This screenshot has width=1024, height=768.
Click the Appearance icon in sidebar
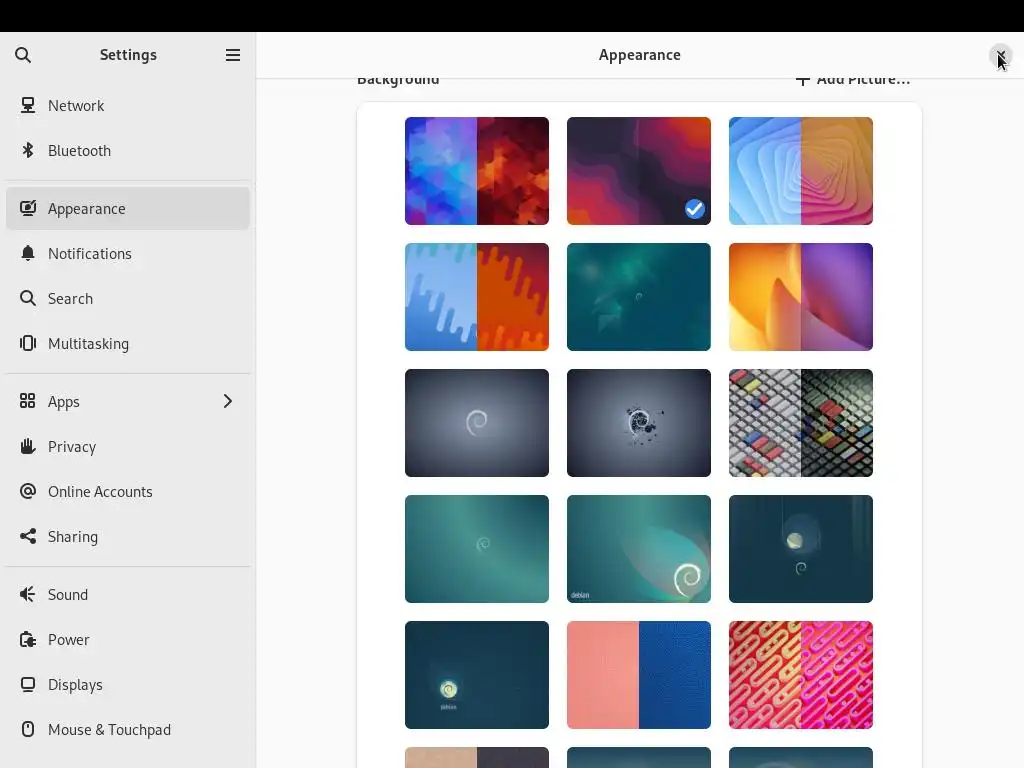(27, 208)
